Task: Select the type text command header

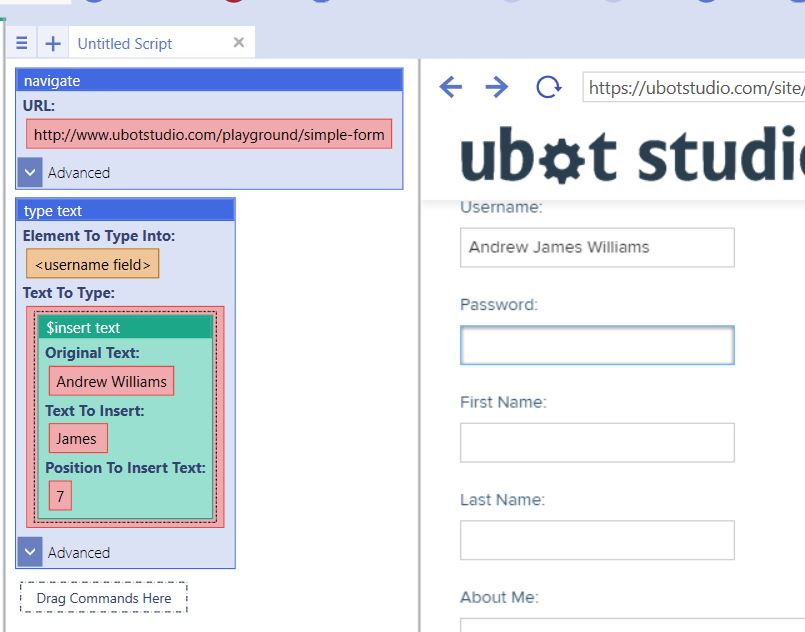Action: [x=125, y=210]
